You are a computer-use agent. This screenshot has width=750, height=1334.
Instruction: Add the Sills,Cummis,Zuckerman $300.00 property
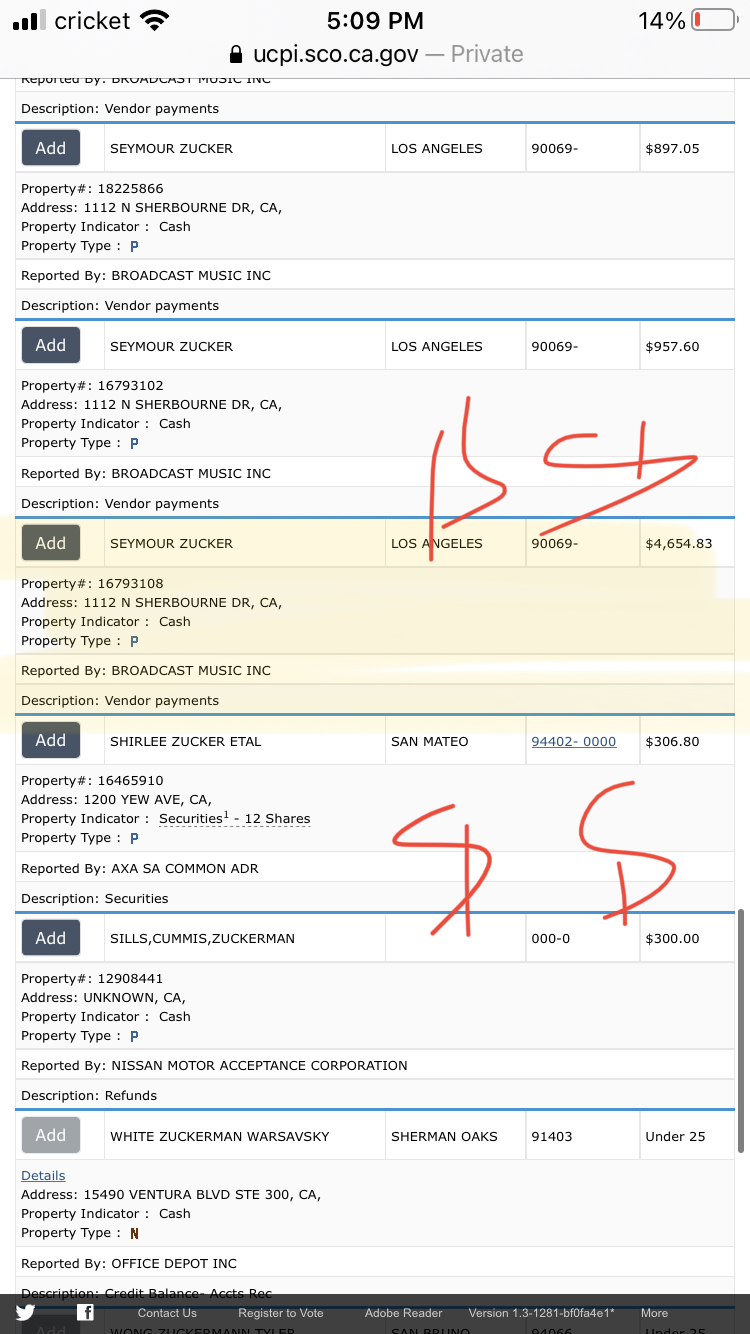[51, 938]
